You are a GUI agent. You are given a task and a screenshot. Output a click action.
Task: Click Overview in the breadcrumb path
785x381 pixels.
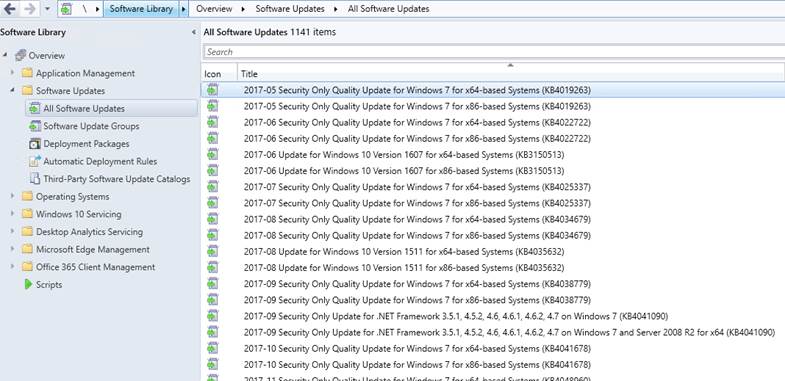point(214,9)
